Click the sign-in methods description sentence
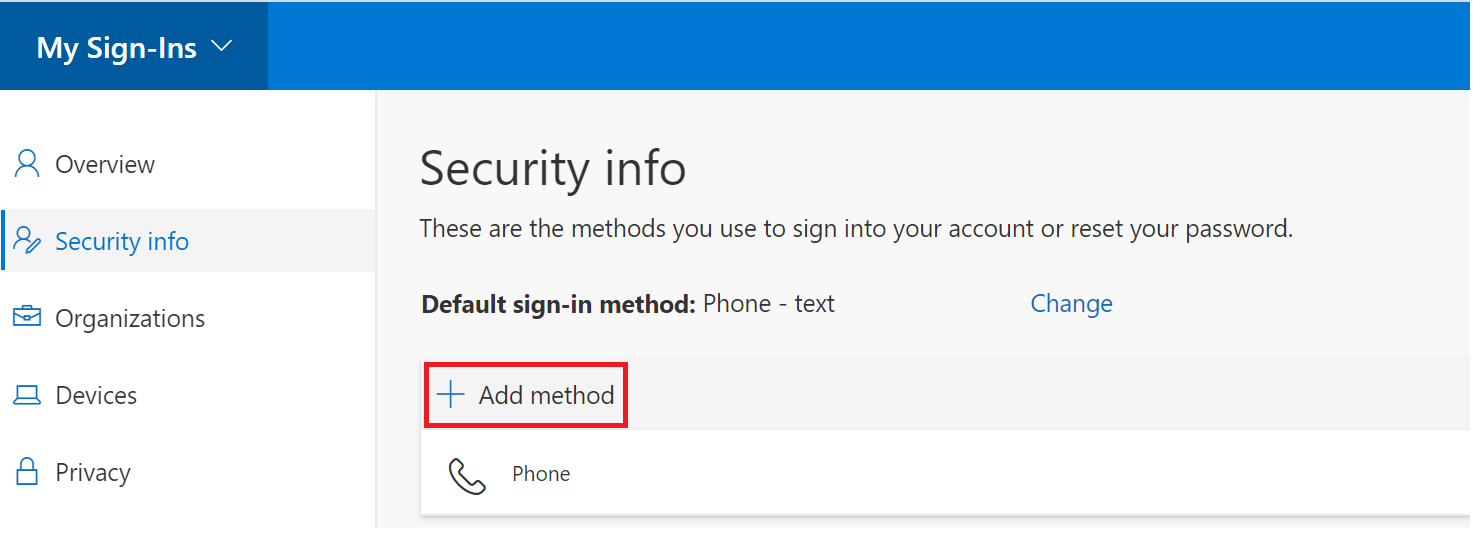Viewport: 1481px width, 536px height. [x=856, y=229]
